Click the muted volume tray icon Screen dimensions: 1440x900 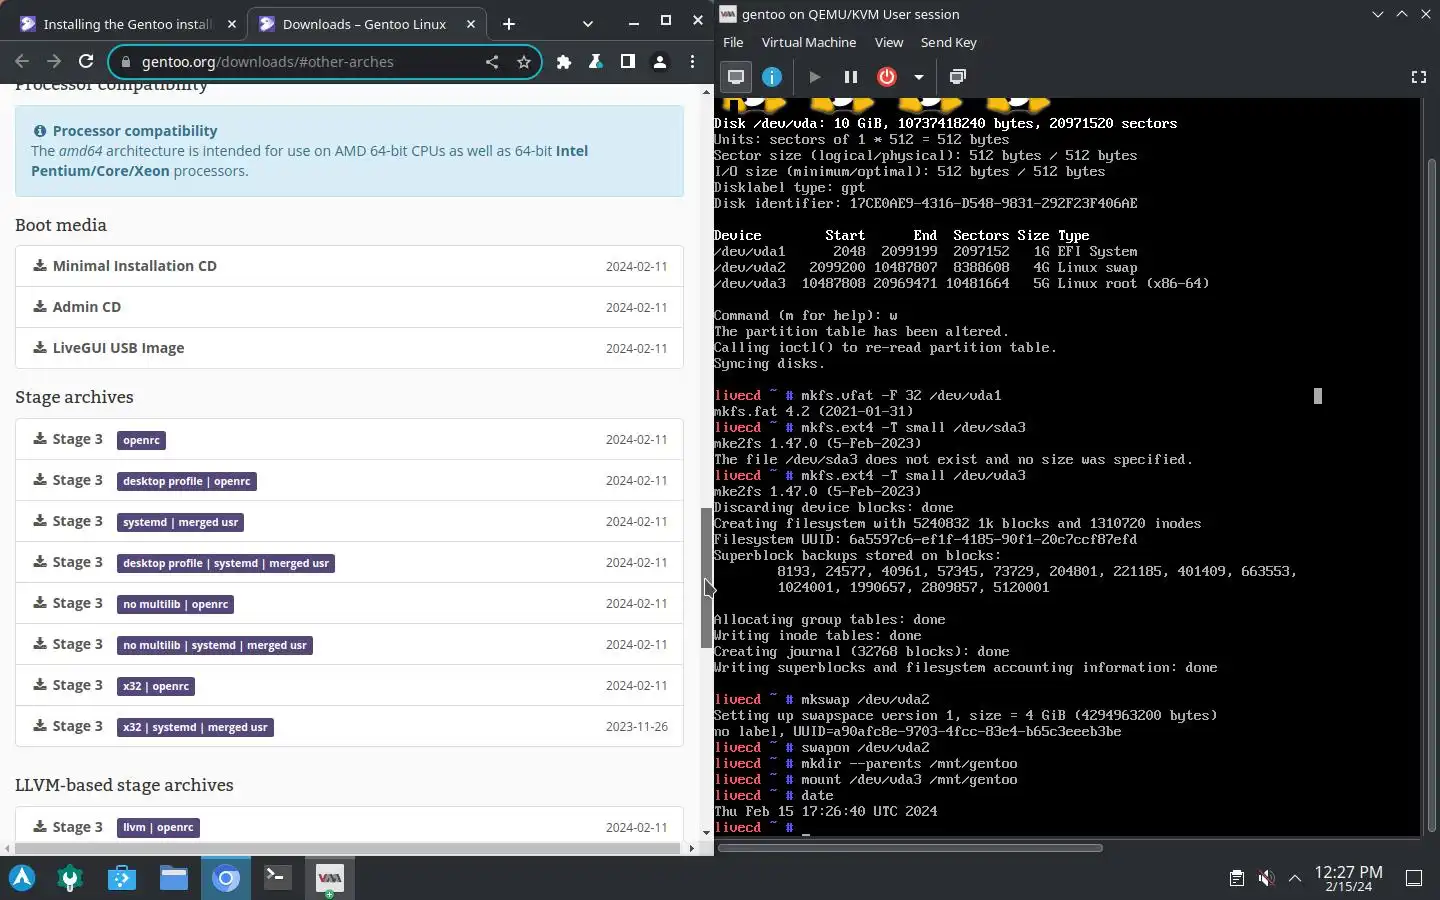point(1266,878)
